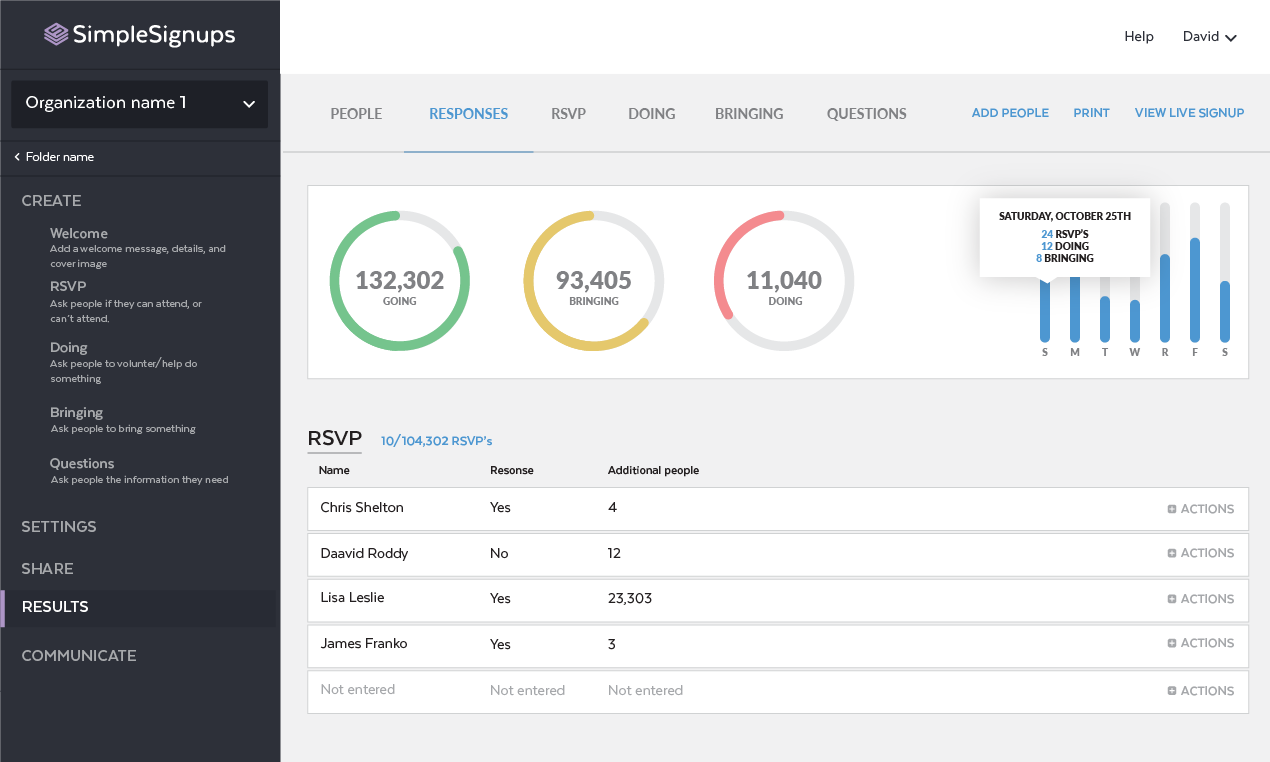Viewport: 1270px width, 762px height.
Task: Select the Questions tab
Action: tap(866, 114)
